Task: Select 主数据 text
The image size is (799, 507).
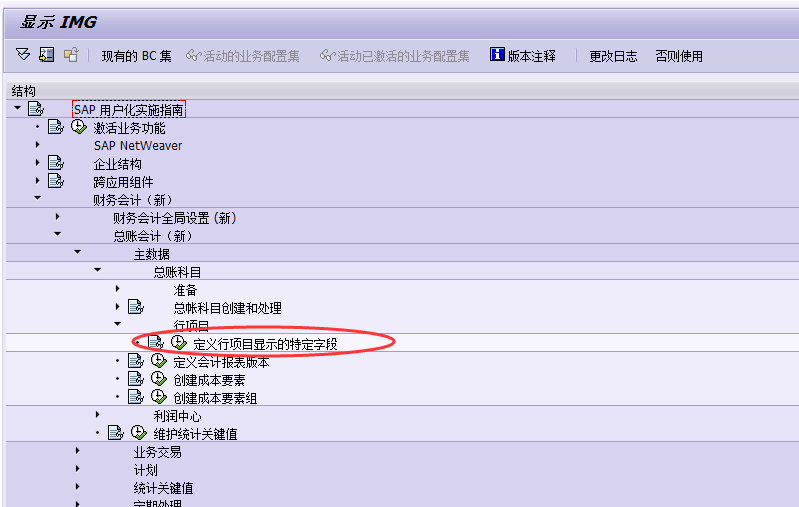Action: tap(151, 254)
